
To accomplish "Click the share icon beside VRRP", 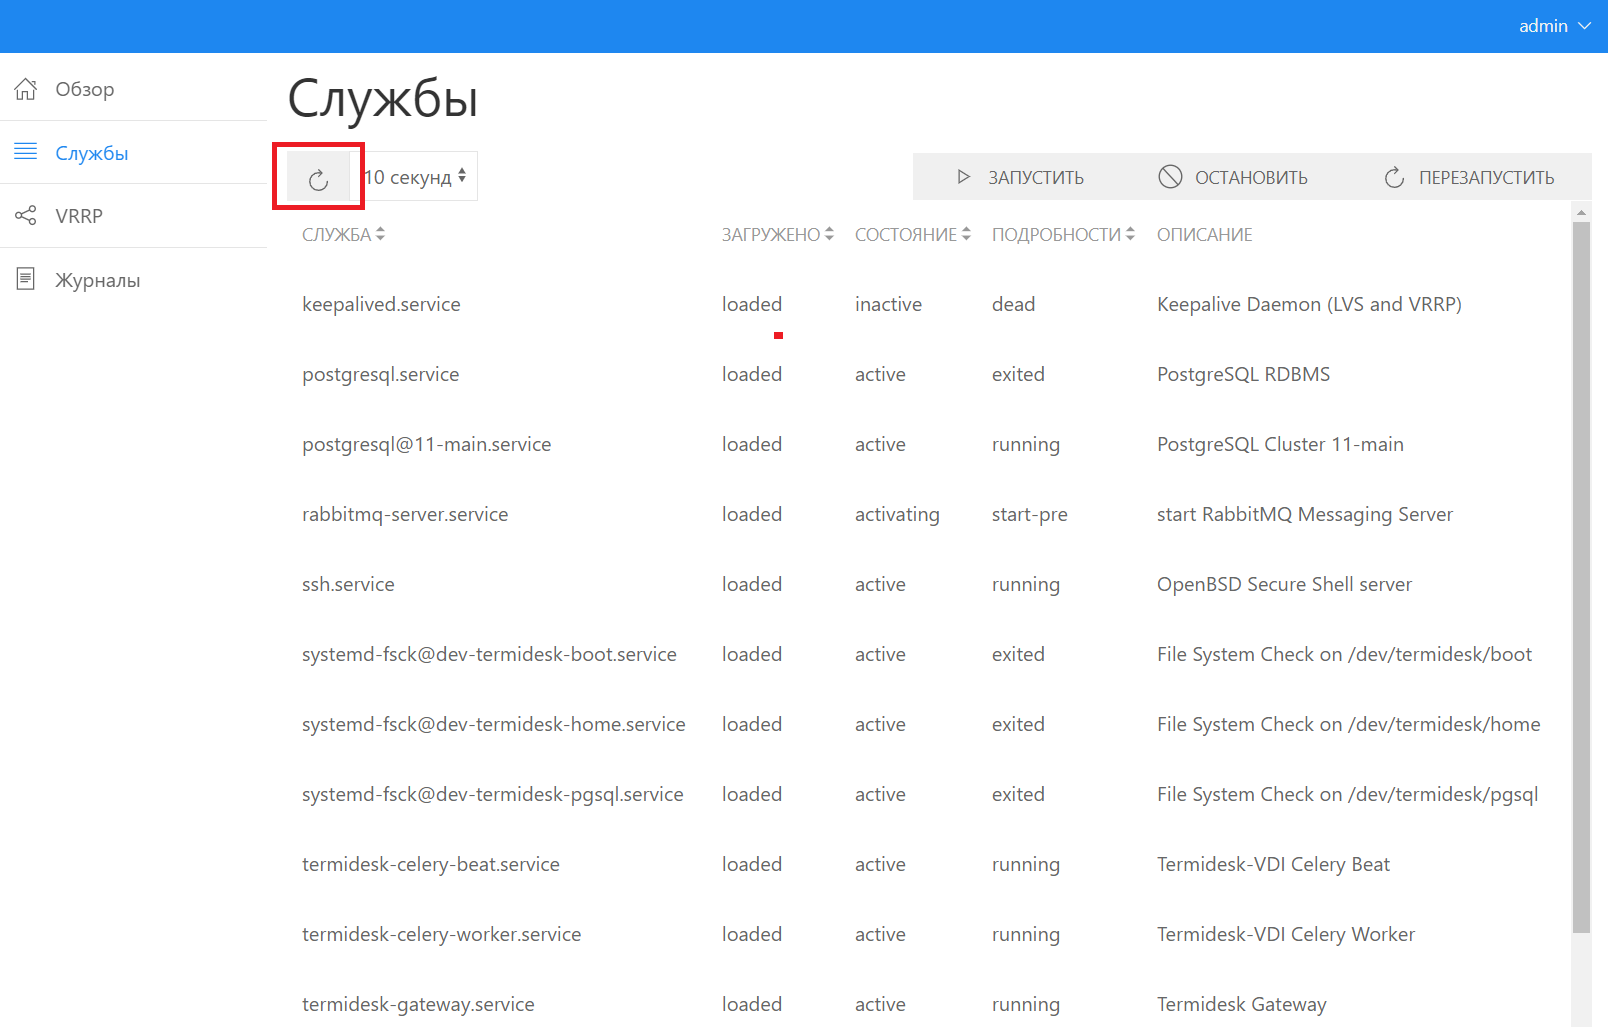I will tap(26, 216).
